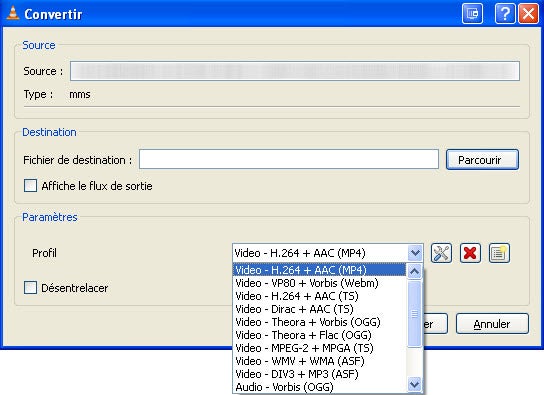This screenshot has width=544, height=395.
Task: Create a new profile with the list icon
Action: pyautogui.click(x=499, y=253)
